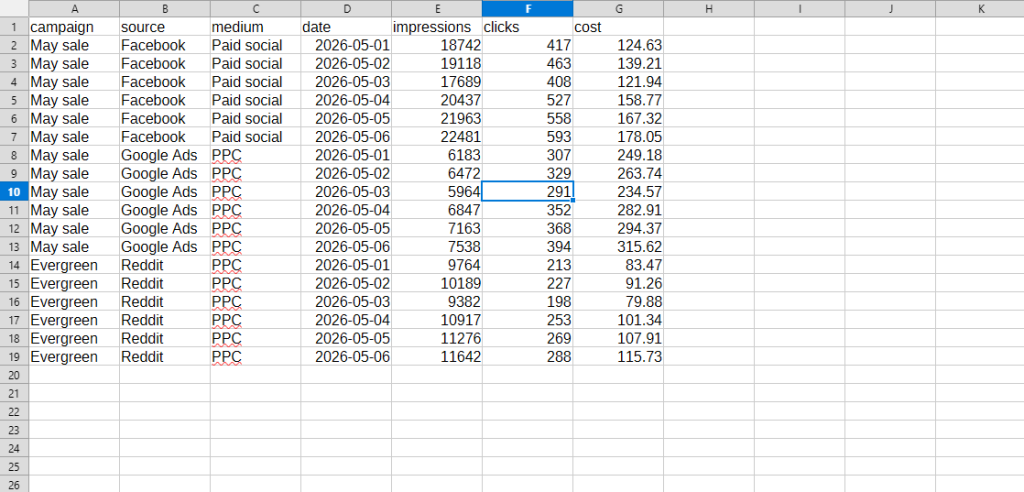Image resolution: width=1024 pixels, height=492 pixels.
Task: Select column header J
Action: pyautogui.click(x=890, y=8)
